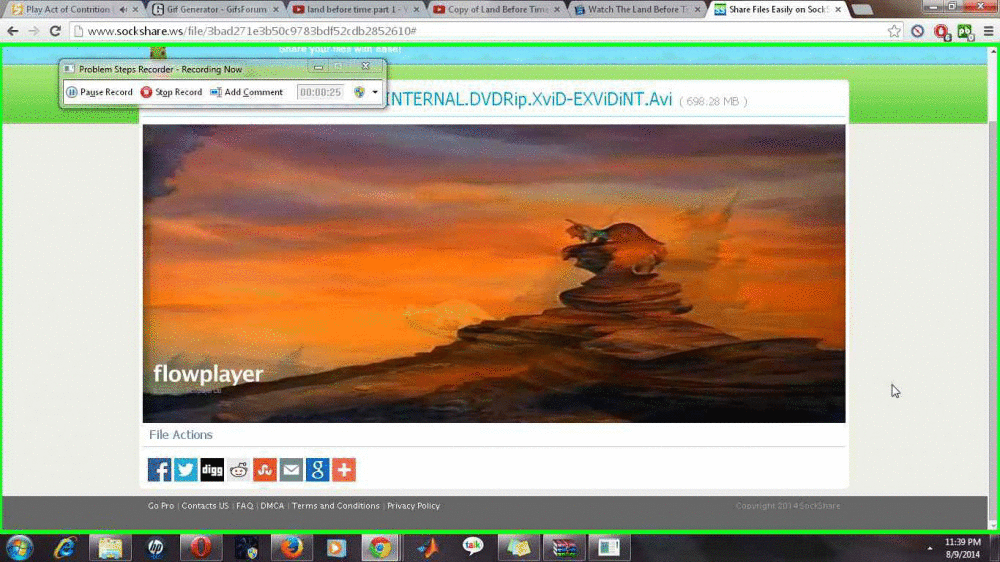Image resolution: width=1000 pixels, height=562 pixels.
Task: Pause Record in Problem Steps Recorder
Action: click(100, 92)
